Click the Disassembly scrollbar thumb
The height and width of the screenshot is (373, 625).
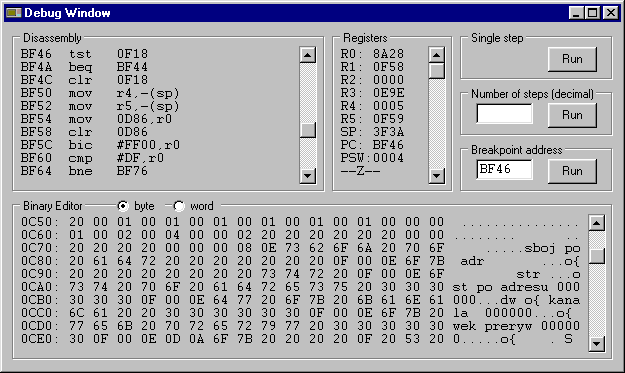[308, 130]
